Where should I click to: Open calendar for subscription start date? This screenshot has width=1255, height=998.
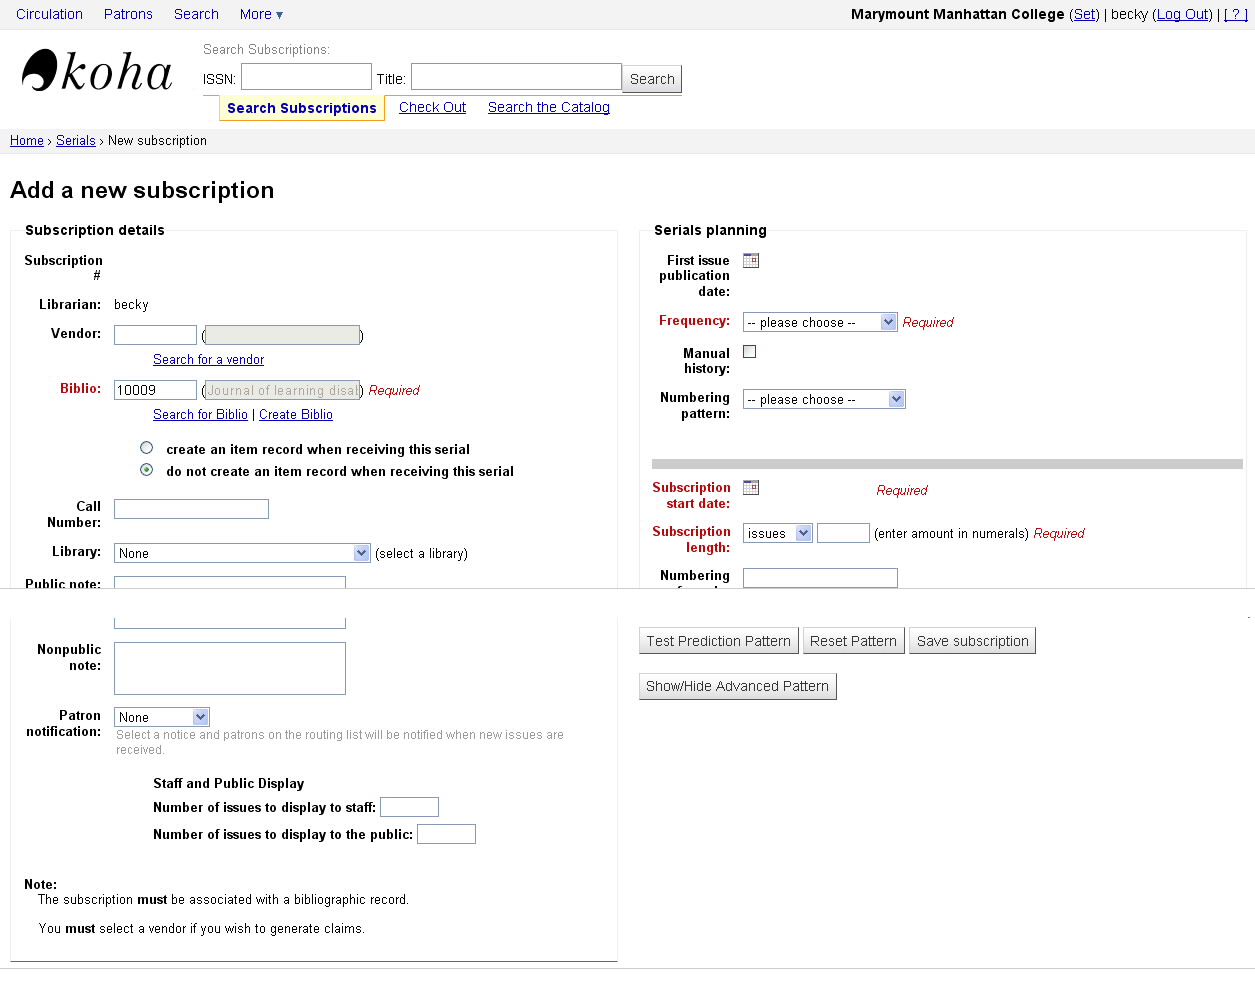point(751,488)
